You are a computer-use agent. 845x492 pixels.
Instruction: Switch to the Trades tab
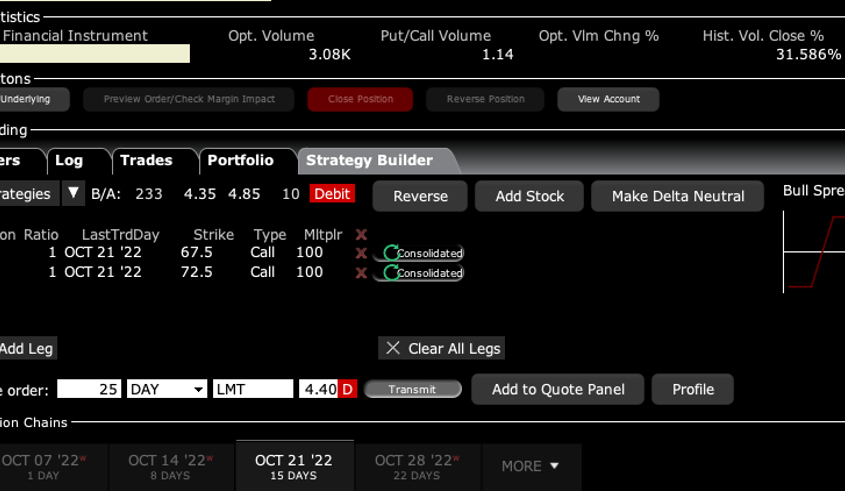[x=147, y=161]
